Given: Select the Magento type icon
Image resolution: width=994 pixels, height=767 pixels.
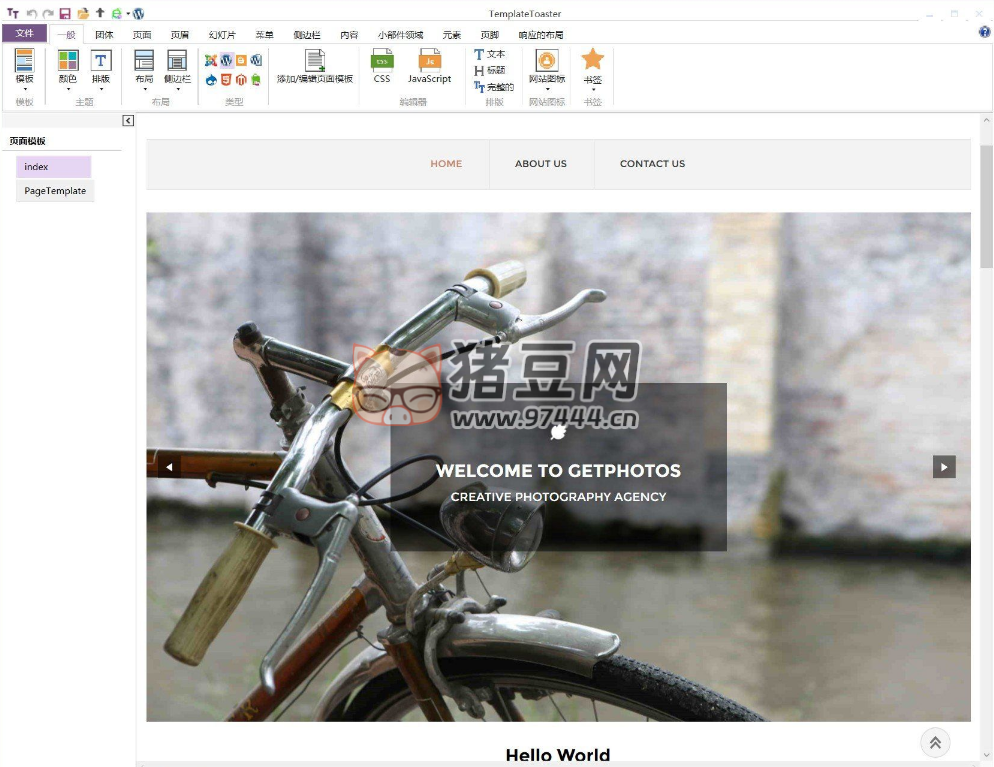Looking at the screenshot, I should 241,80.
